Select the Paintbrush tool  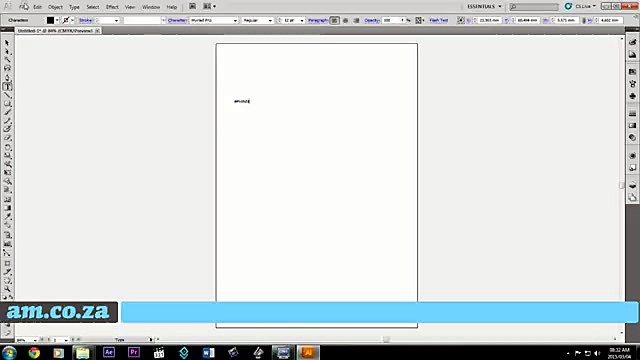pyautogui.click(x=7, y=112)
